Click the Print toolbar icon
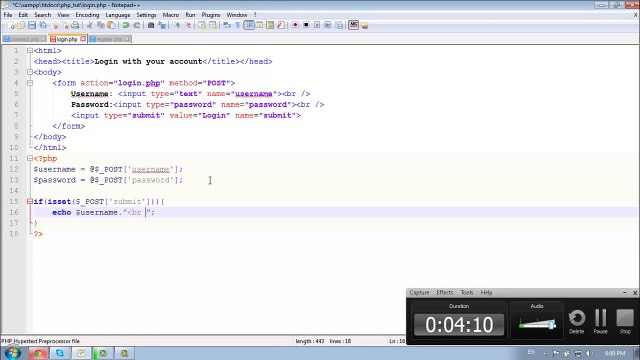The width and height of the screenshot is (640, 360). point(76,25)
